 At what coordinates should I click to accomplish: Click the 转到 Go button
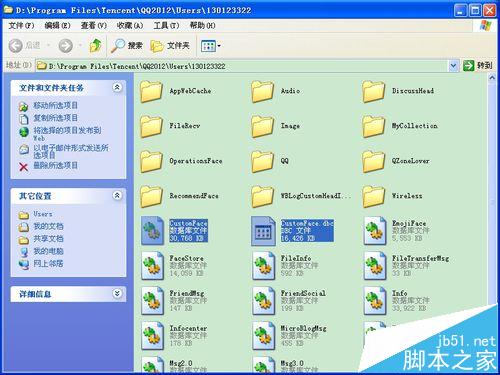pos(478,66)
